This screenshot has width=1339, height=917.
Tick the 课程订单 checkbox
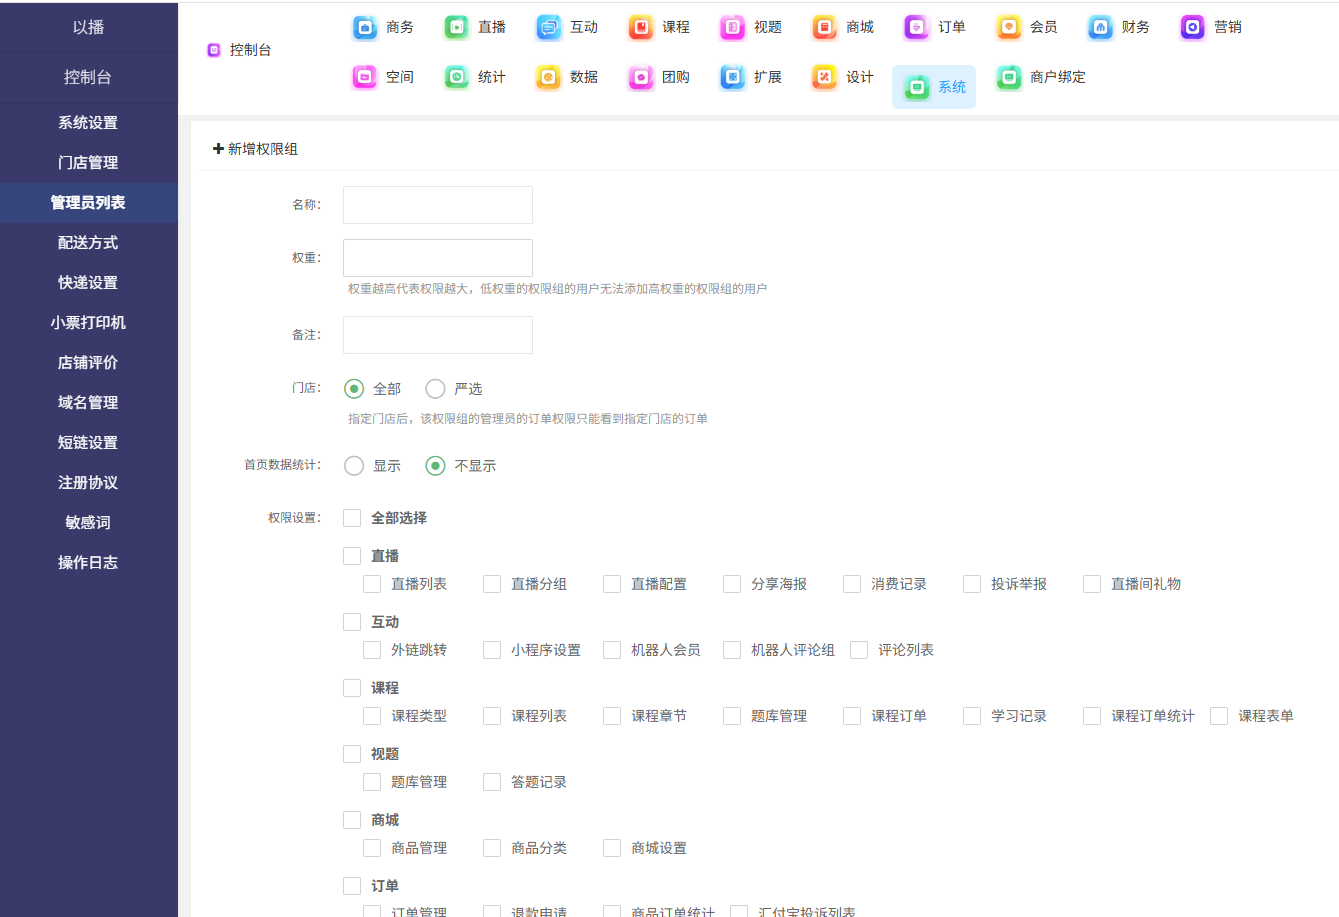tap(852, 716)
